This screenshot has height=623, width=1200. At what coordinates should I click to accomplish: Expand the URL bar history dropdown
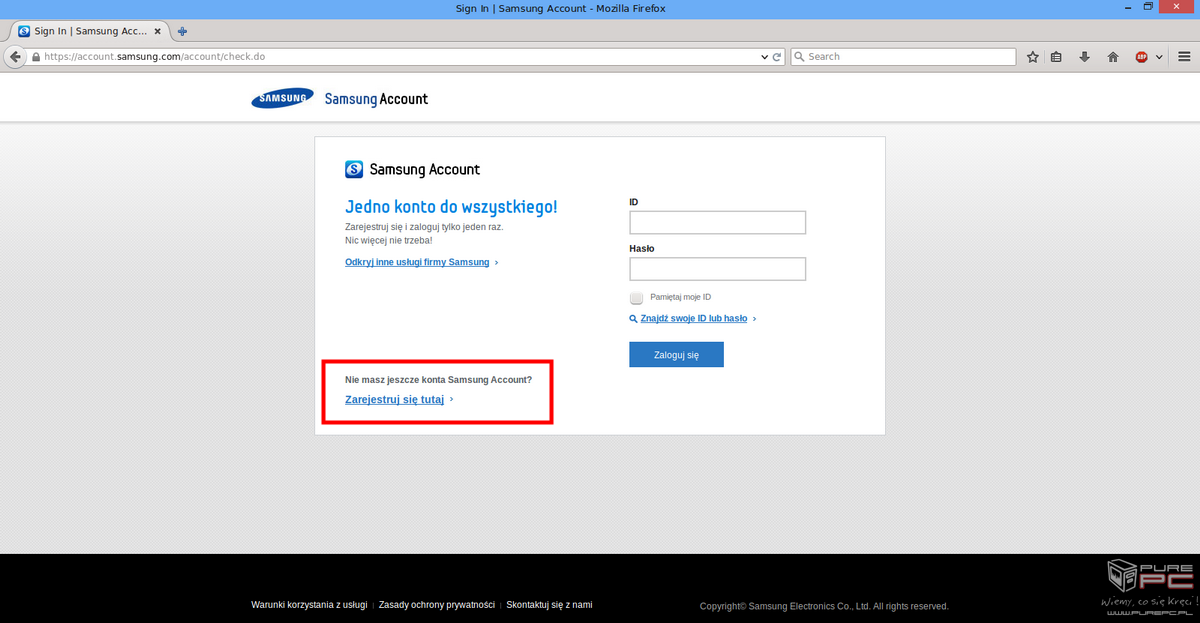tap(765, 57)
